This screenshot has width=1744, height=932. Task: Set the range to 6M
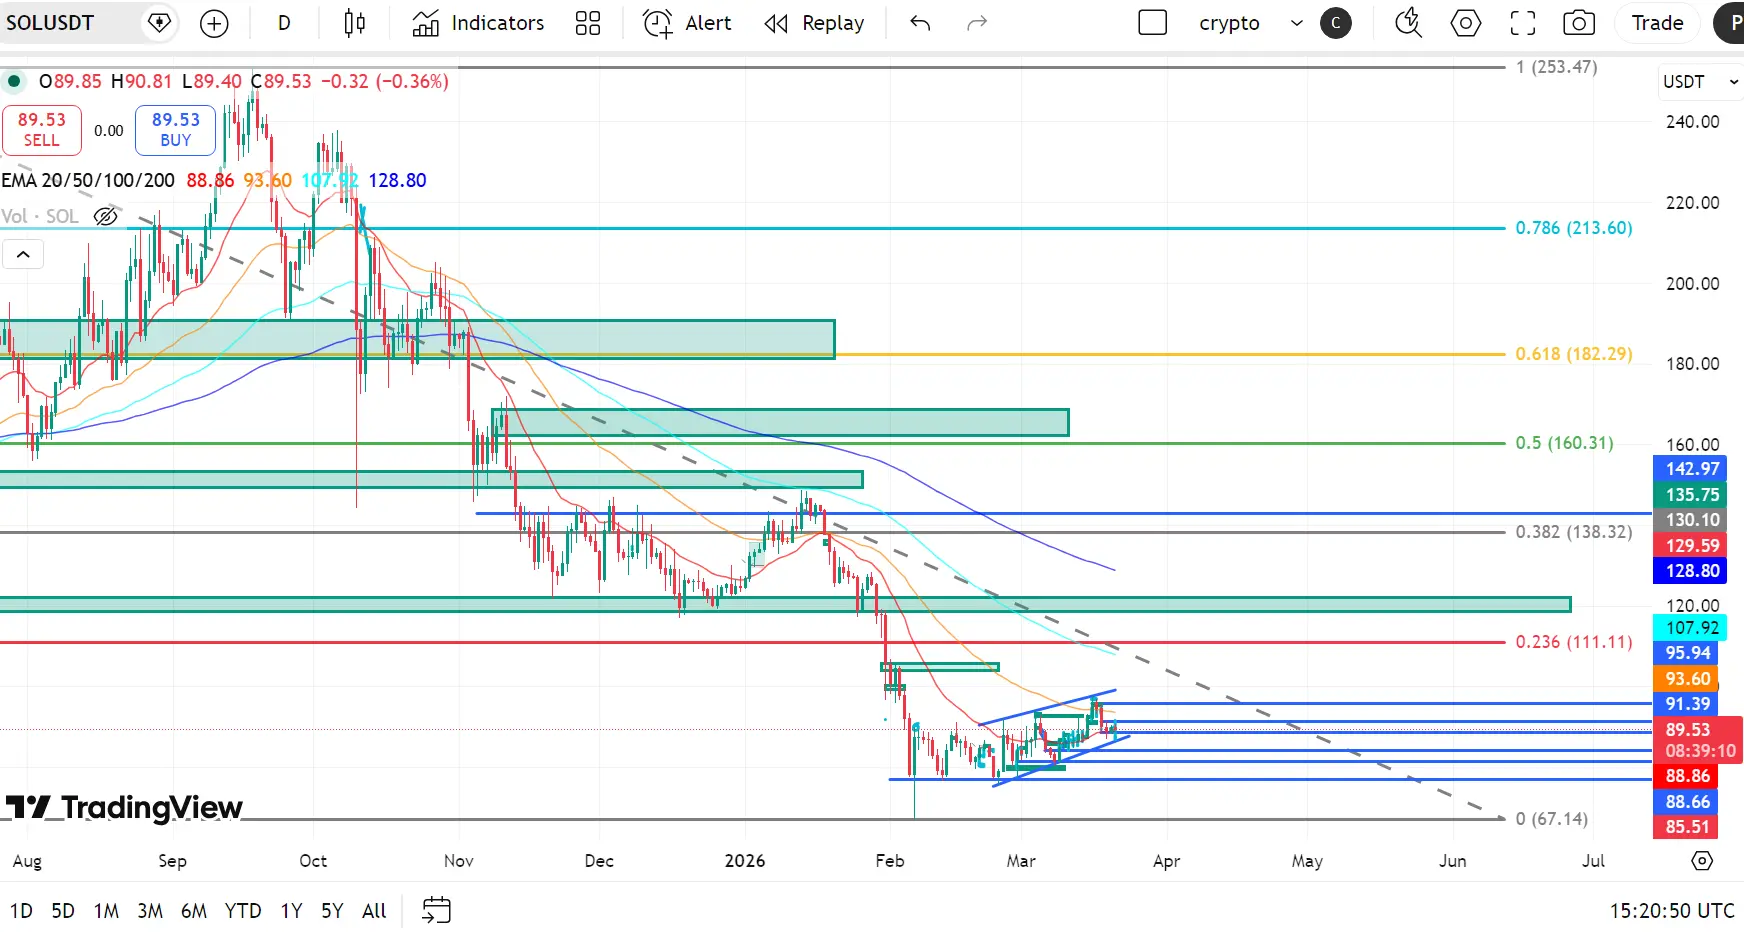194,911
